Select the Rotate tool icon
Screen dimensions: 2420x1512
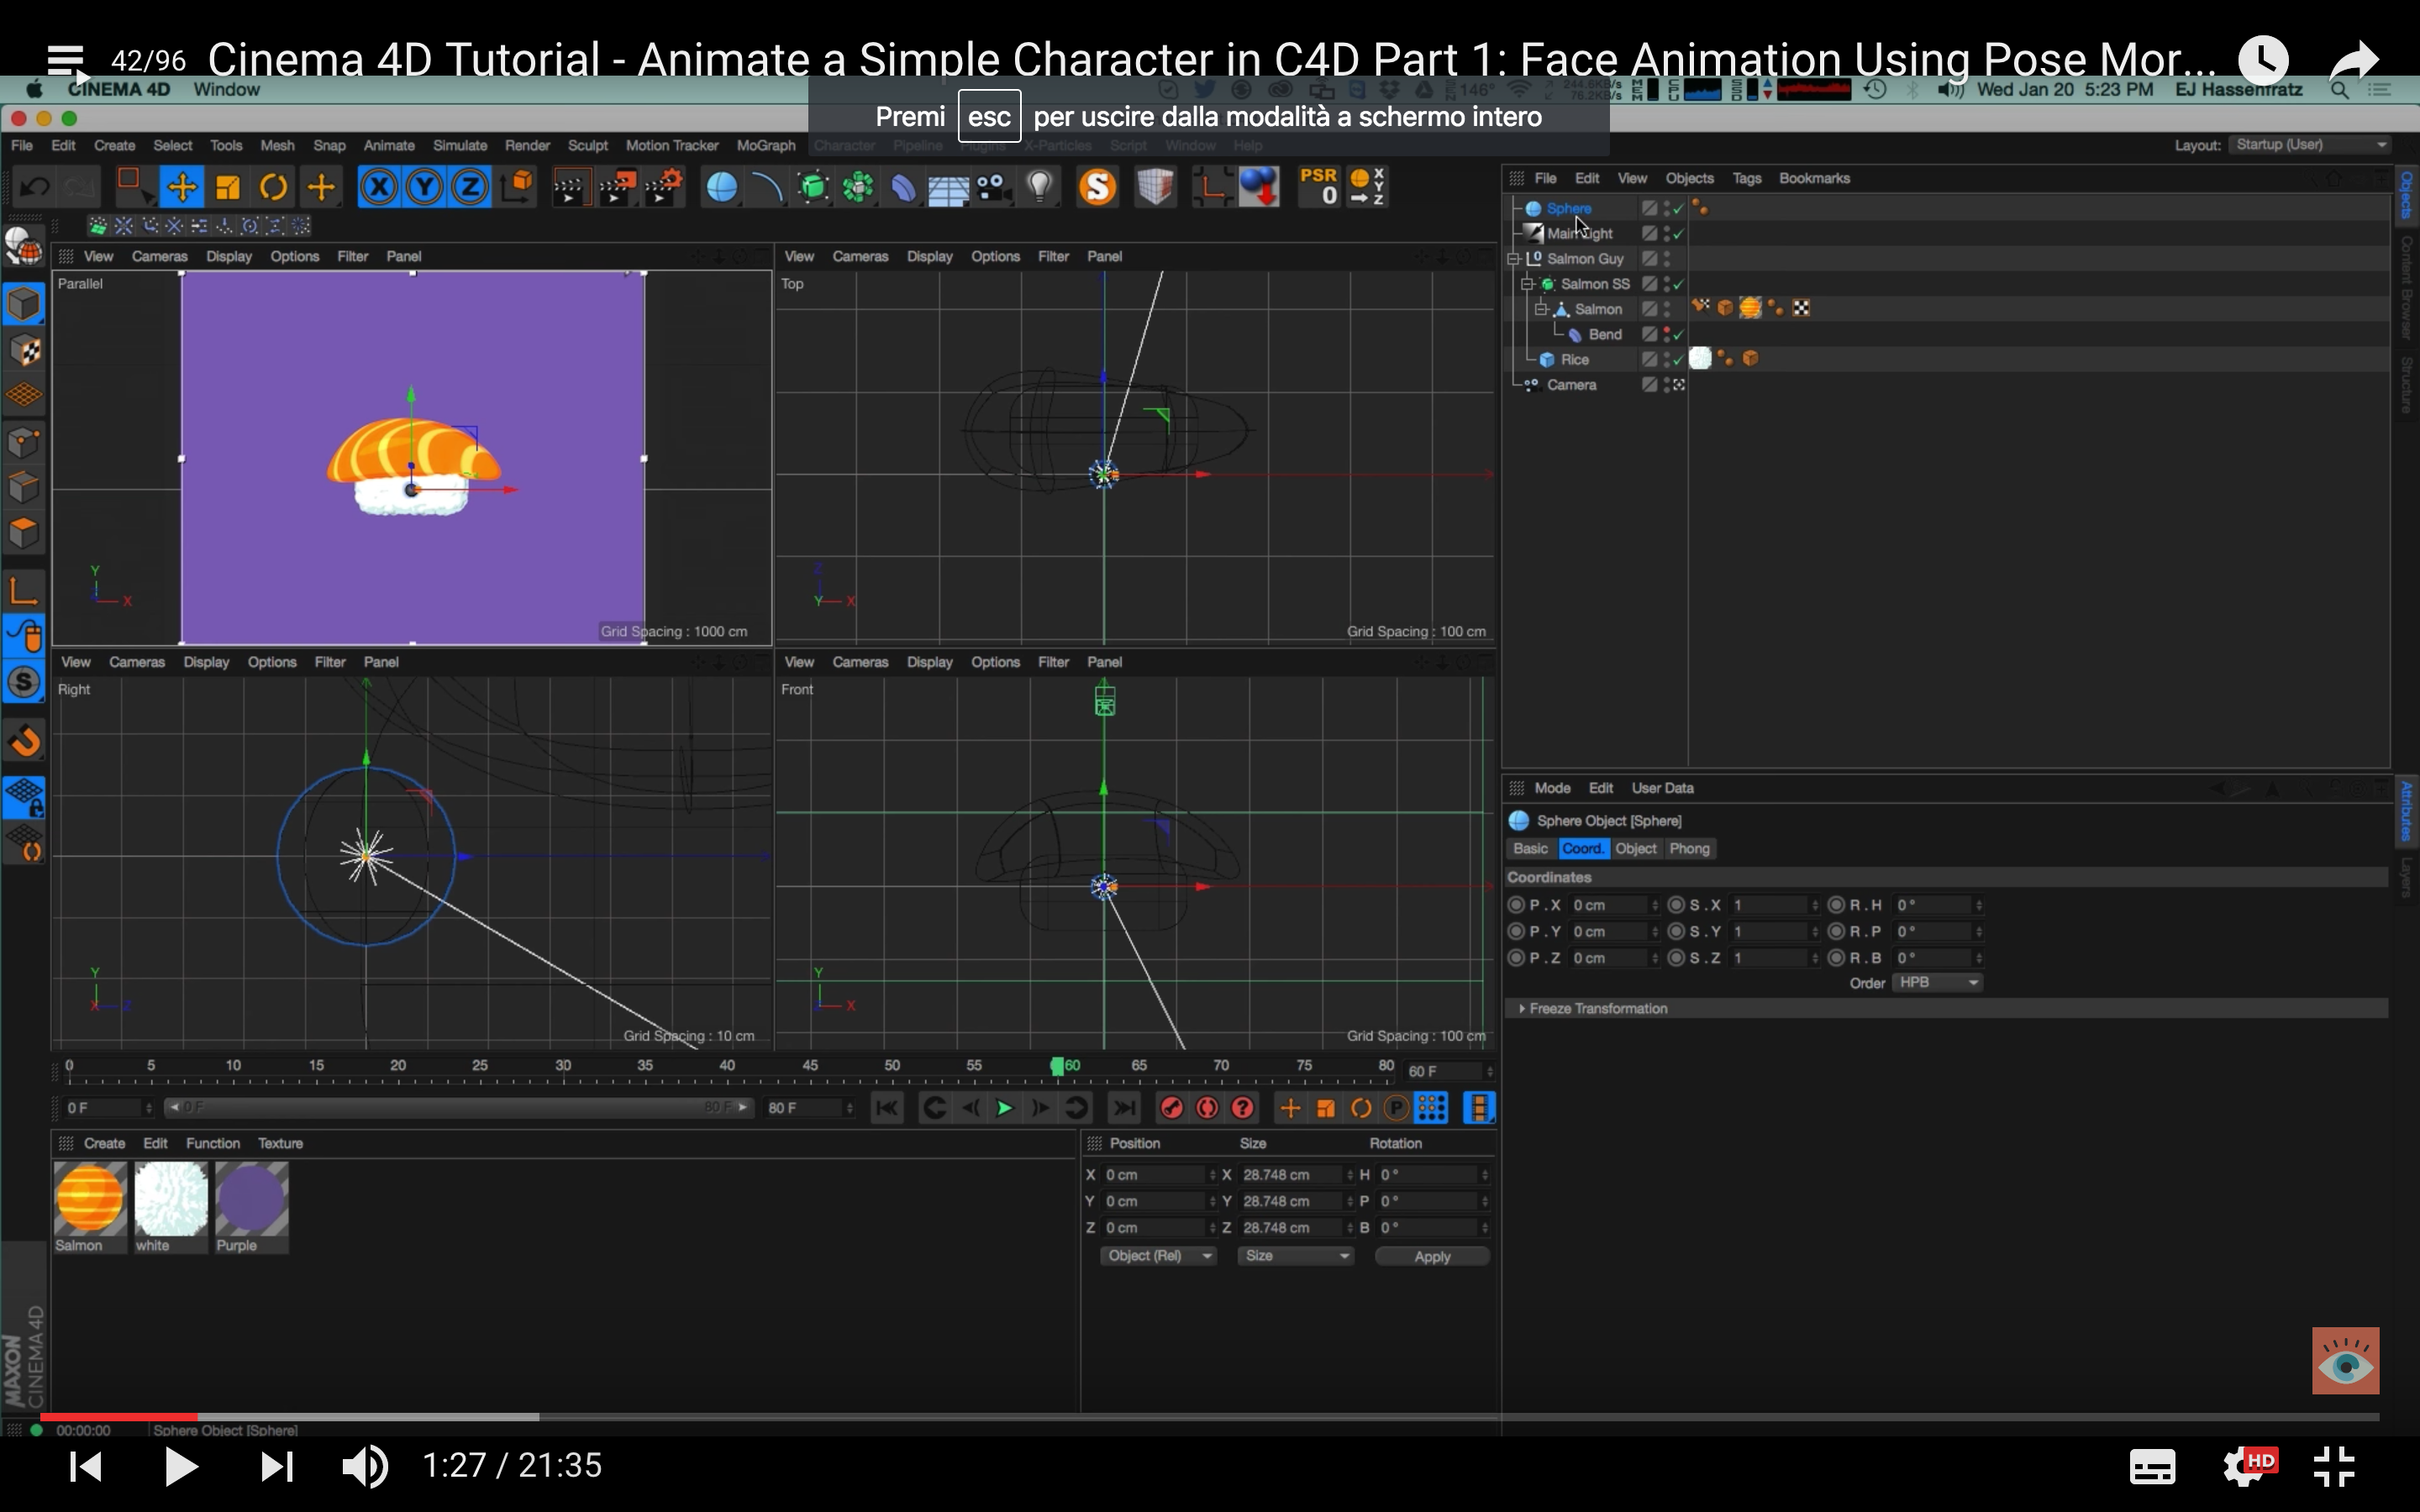click(x=273, y=187)
